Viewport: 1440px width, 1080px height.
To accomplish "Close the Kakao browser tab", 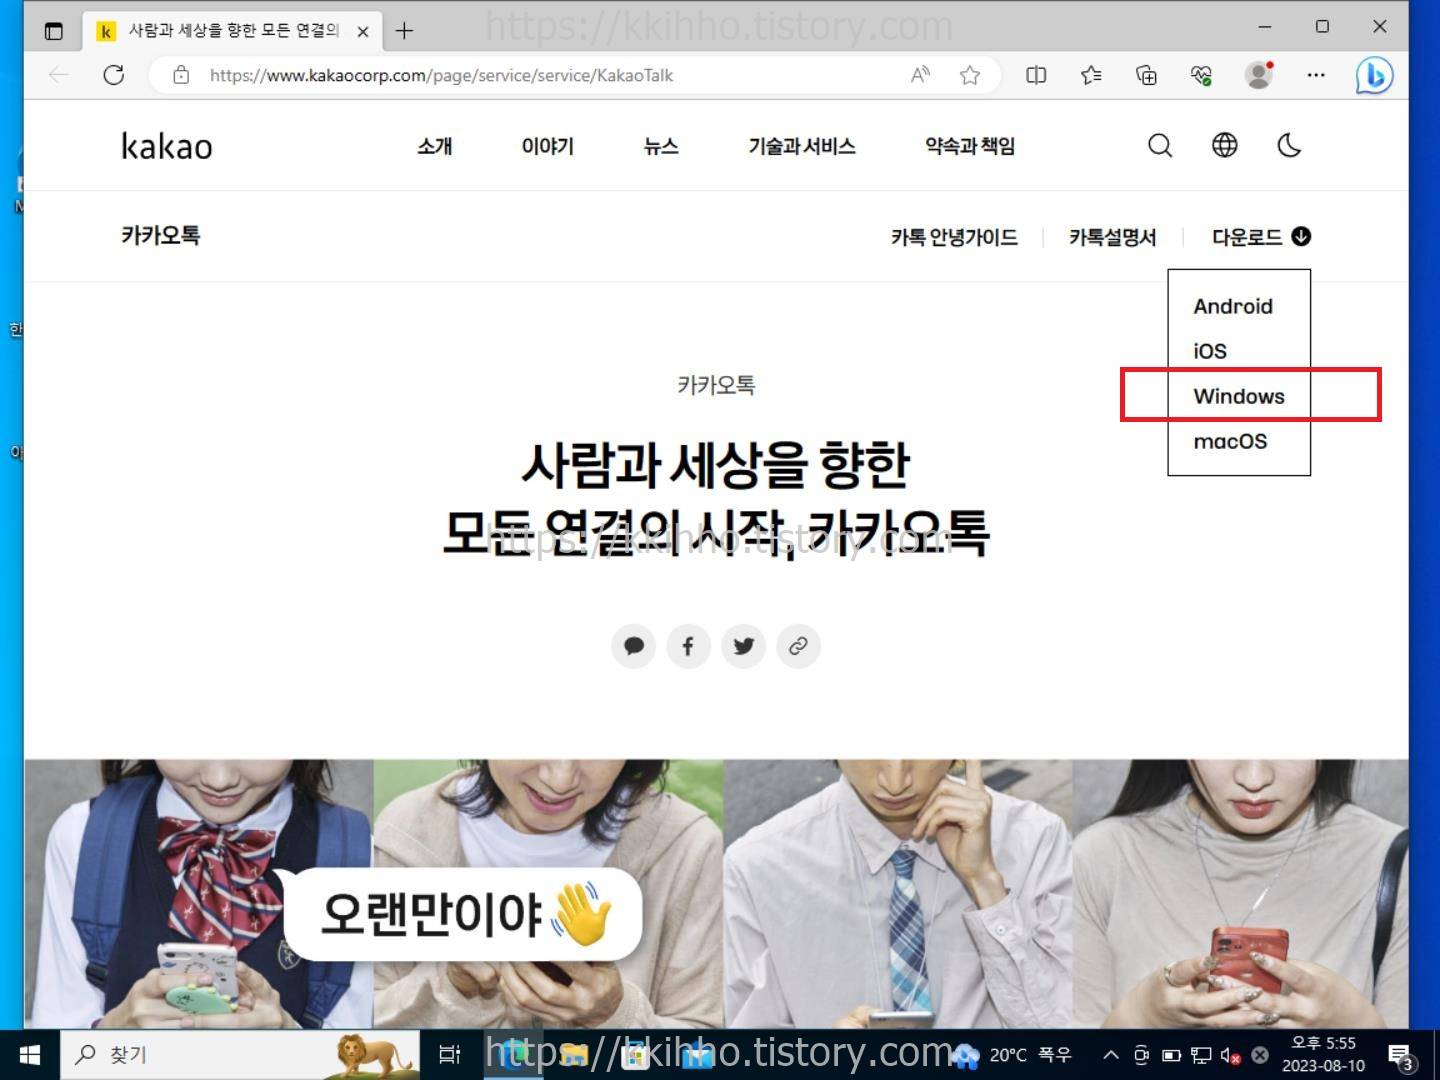I will tap(363, 32).
